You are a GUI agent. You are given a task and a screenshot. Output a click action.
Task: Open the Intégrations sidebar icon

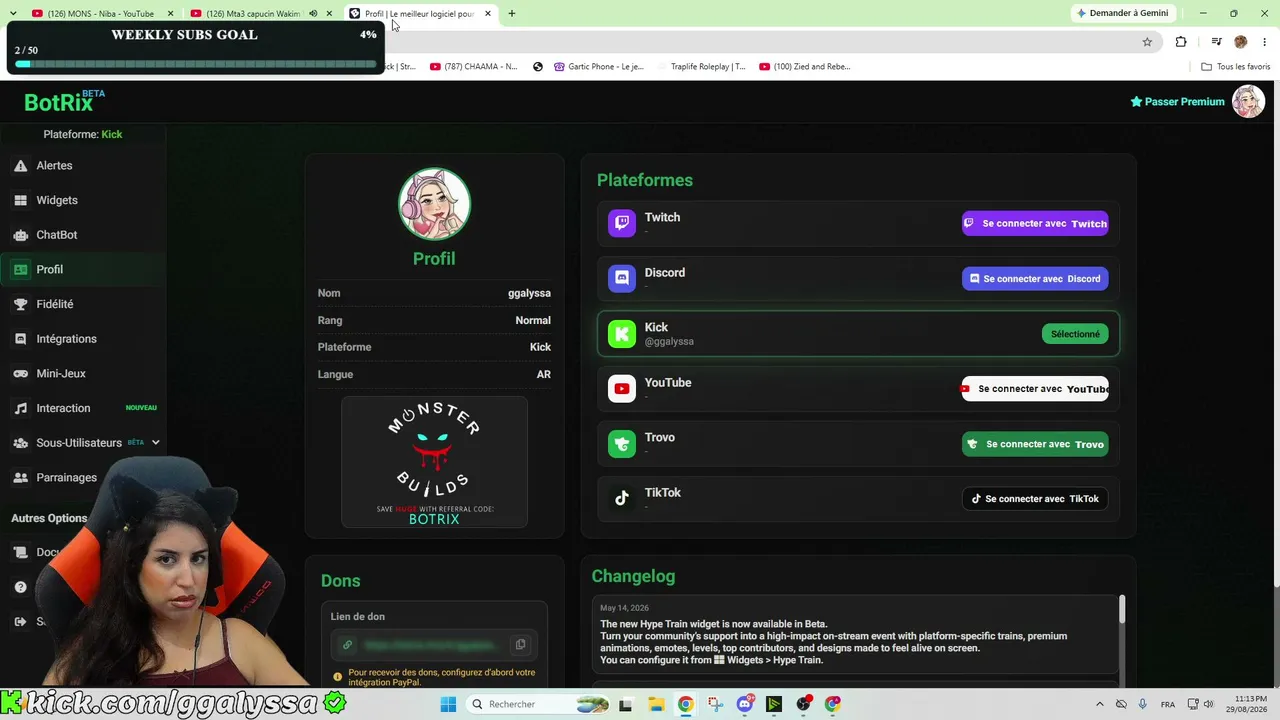20,339
